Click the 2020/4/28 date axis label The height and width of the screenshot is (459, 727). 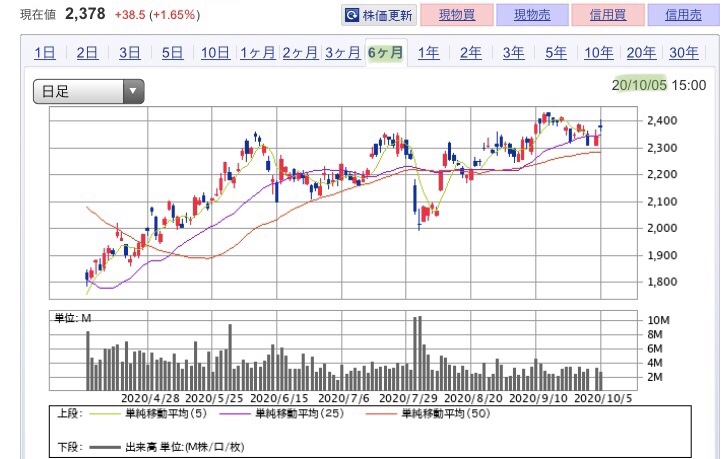coord(150,398)
